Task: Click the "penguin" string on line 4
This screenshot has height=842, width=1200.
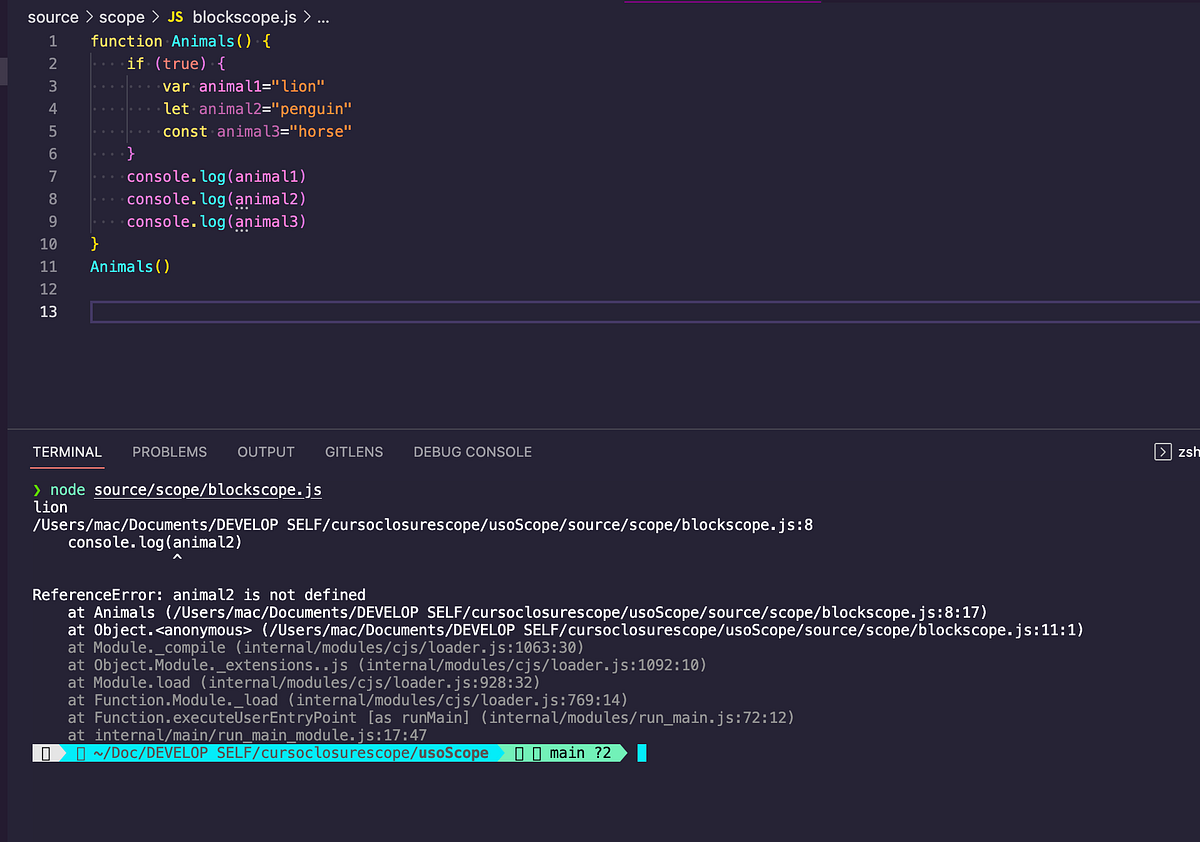Action: [312, 108]
